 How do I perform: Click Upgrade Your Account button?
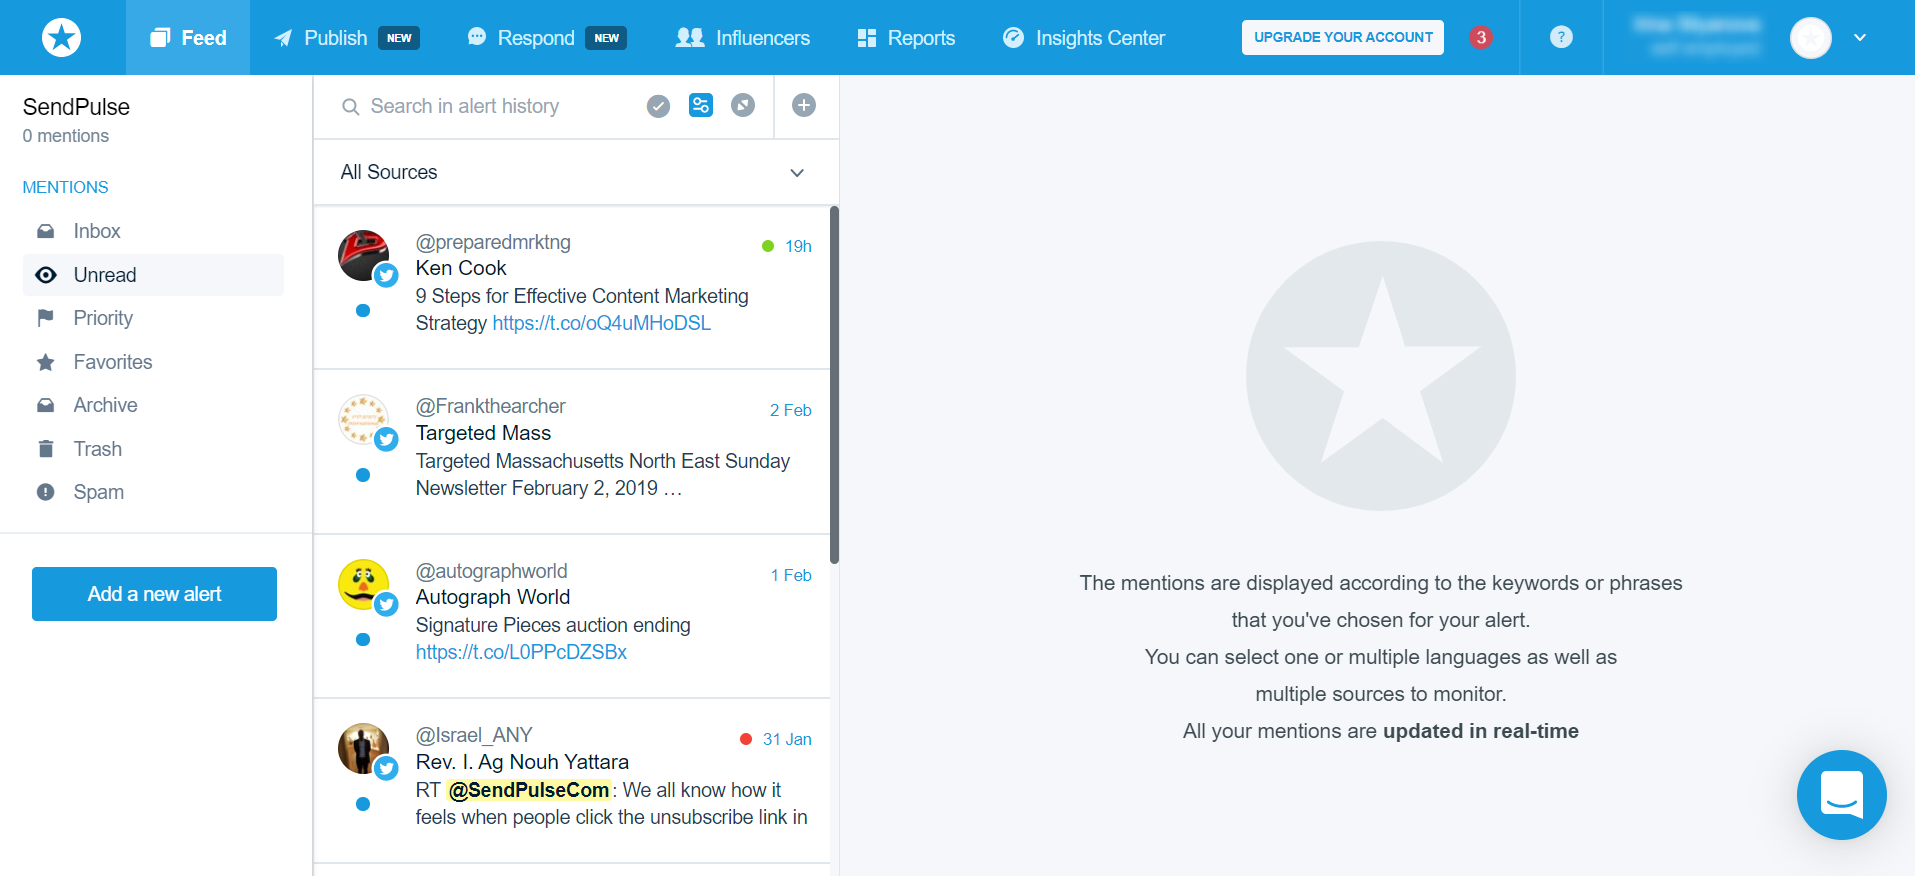(1343, 37)
